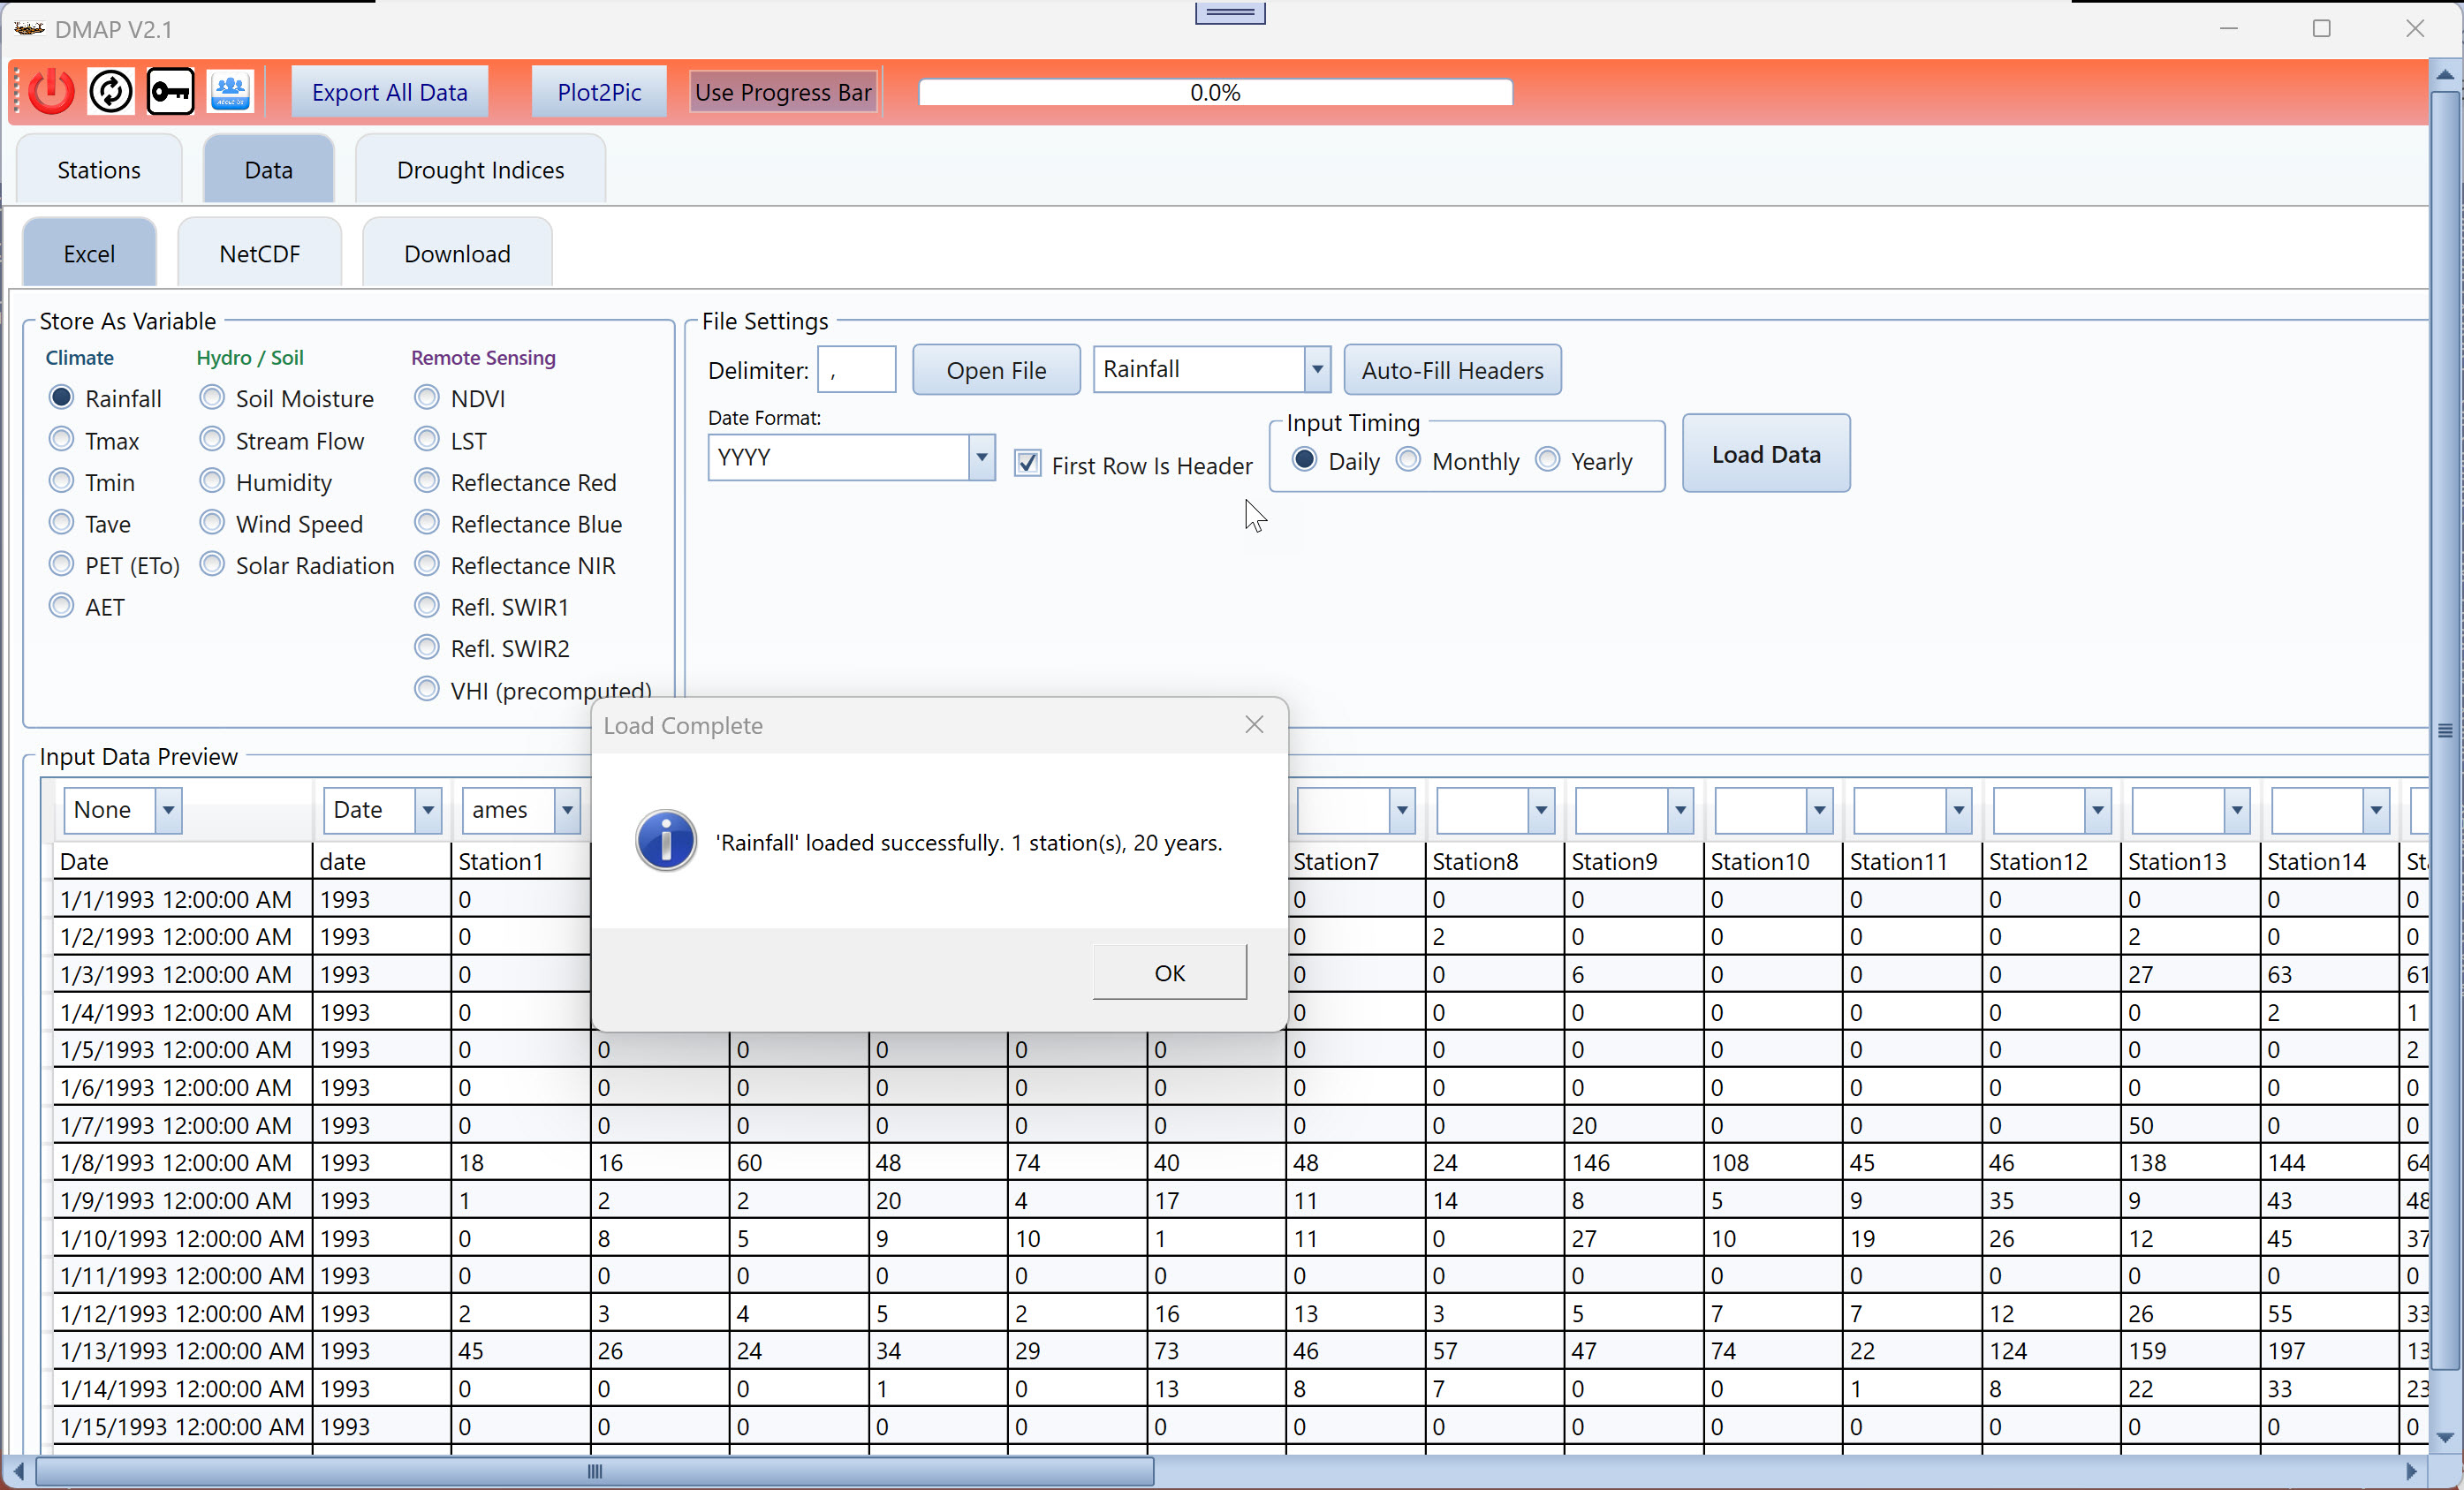Viewport: 2464px width, 1490px height.
Task: Open the None column type dropdown
Action: pyautogui.click(x=168, y=810)
